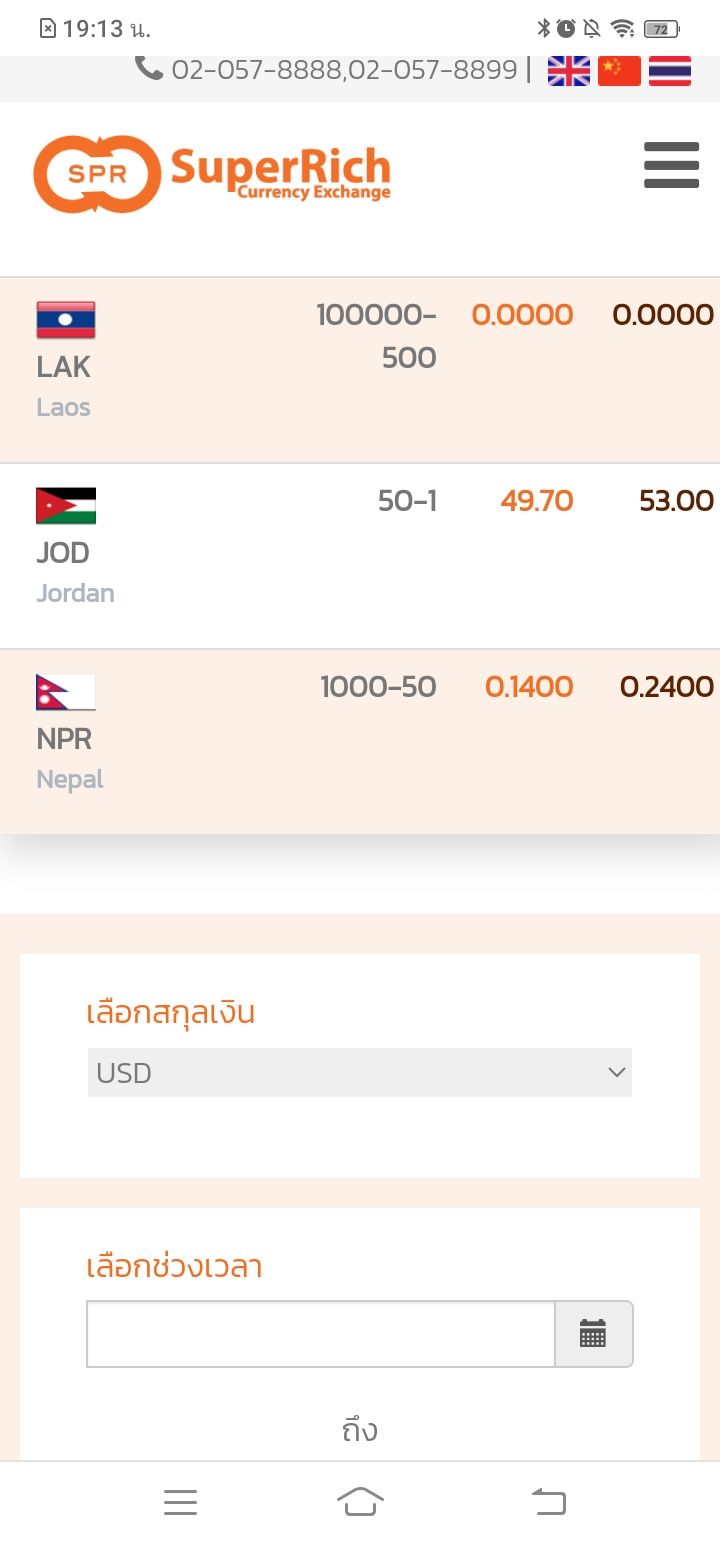
Task: Switch language to Chinese via China flag
Action: coord(619,70)
